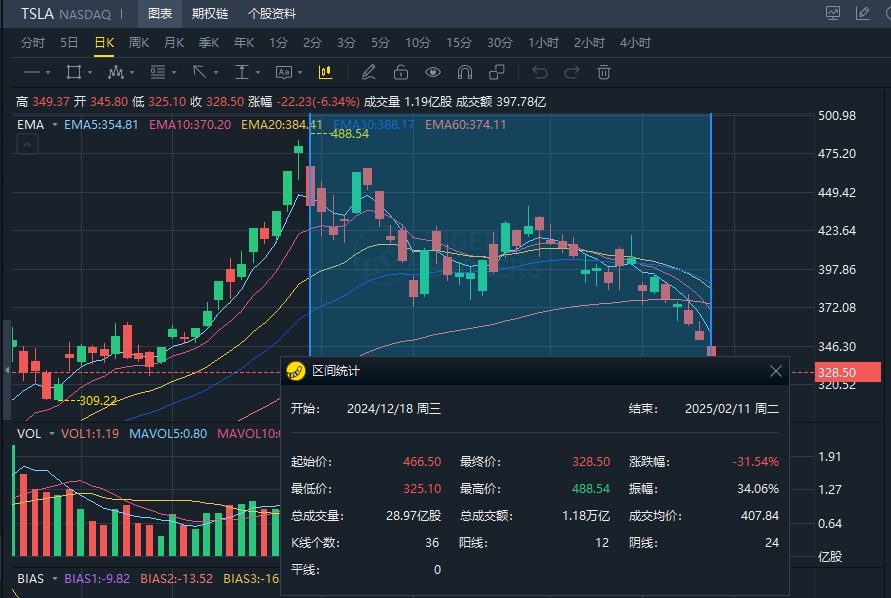Toggle lock drawings icon
This screenshot has height=598, width=891.
(x=401, y=72)
